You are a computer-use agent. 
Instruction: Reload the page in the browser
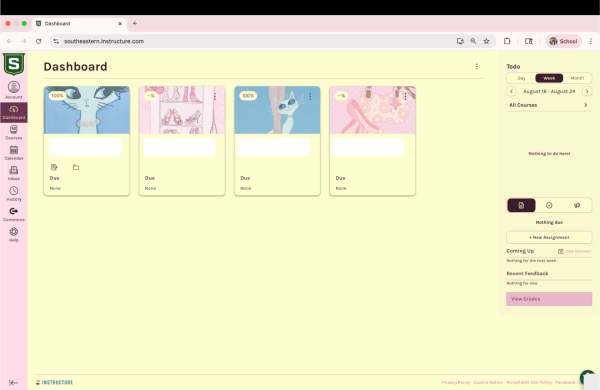tap(38, 41)
